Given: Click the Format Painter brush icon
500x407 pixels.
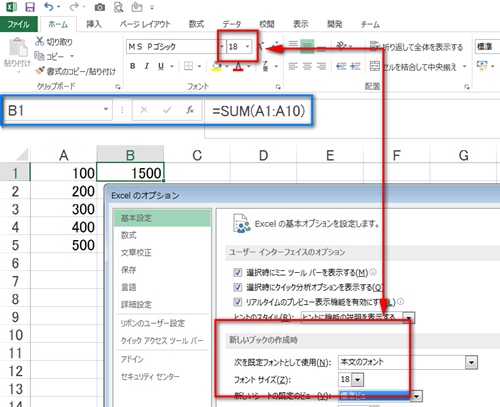Looking at the screenshot, I should (40, 71).
